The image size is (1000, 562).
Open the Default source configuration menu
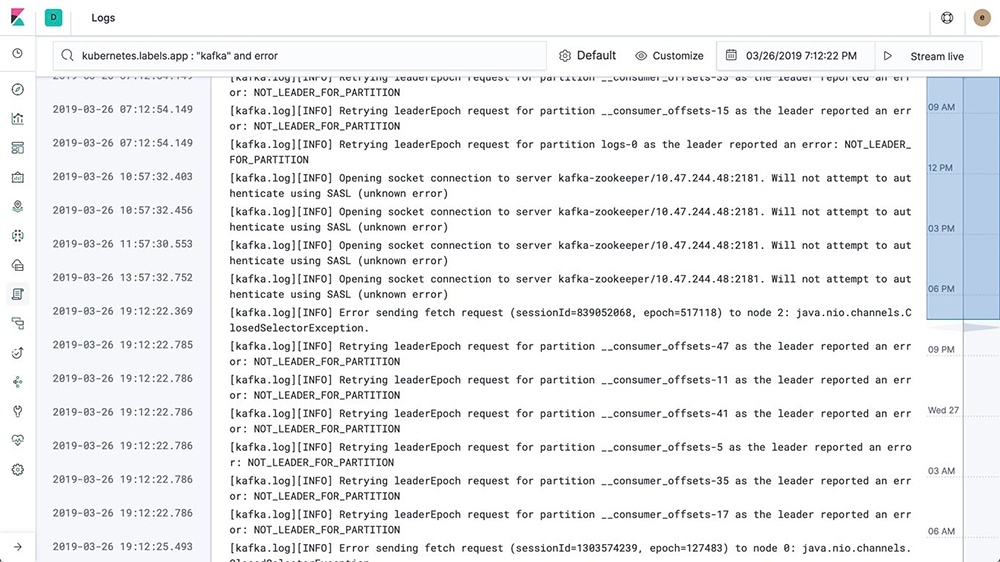(x=587, y=56)
